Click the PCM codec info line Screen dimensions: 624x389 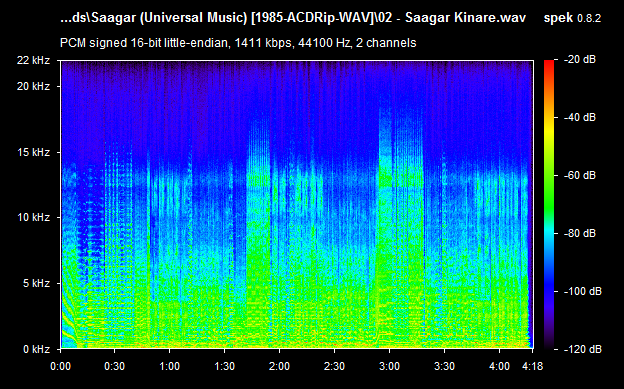[x=238, y=43]
